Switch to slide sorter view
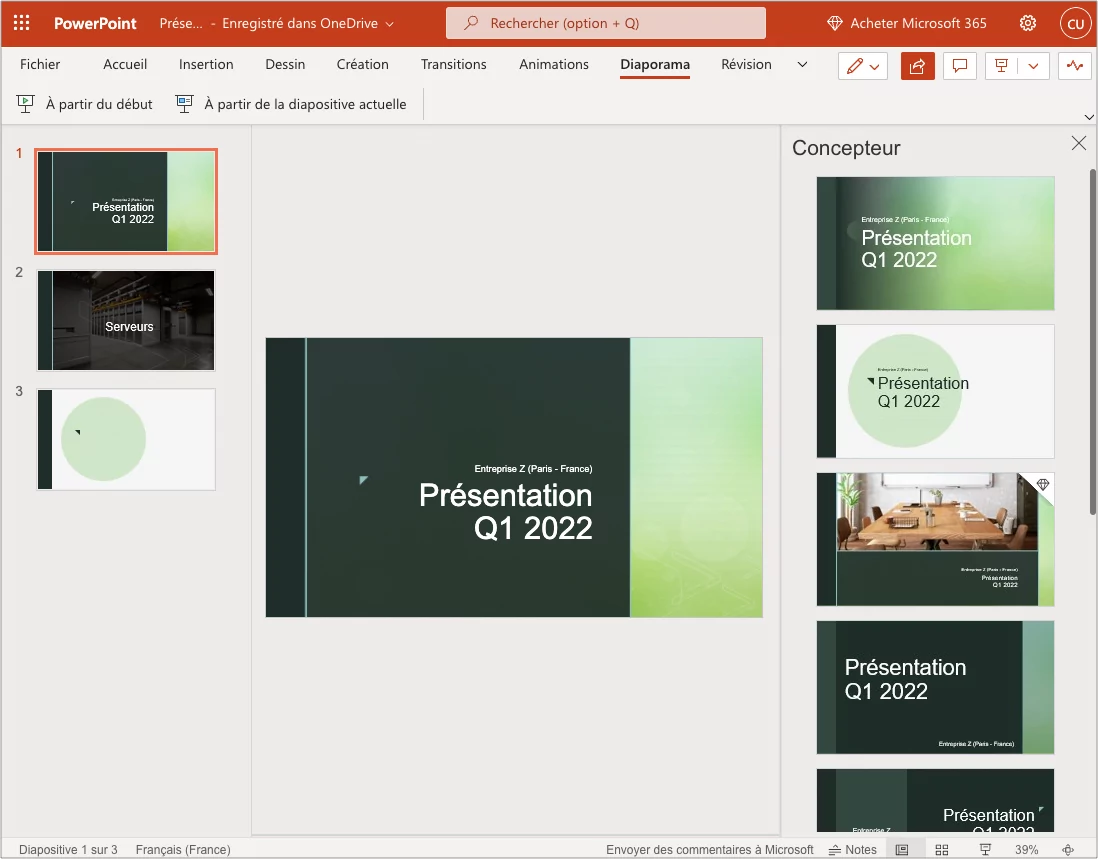Viewport: 1098px width, 859px height. [942, 849]
